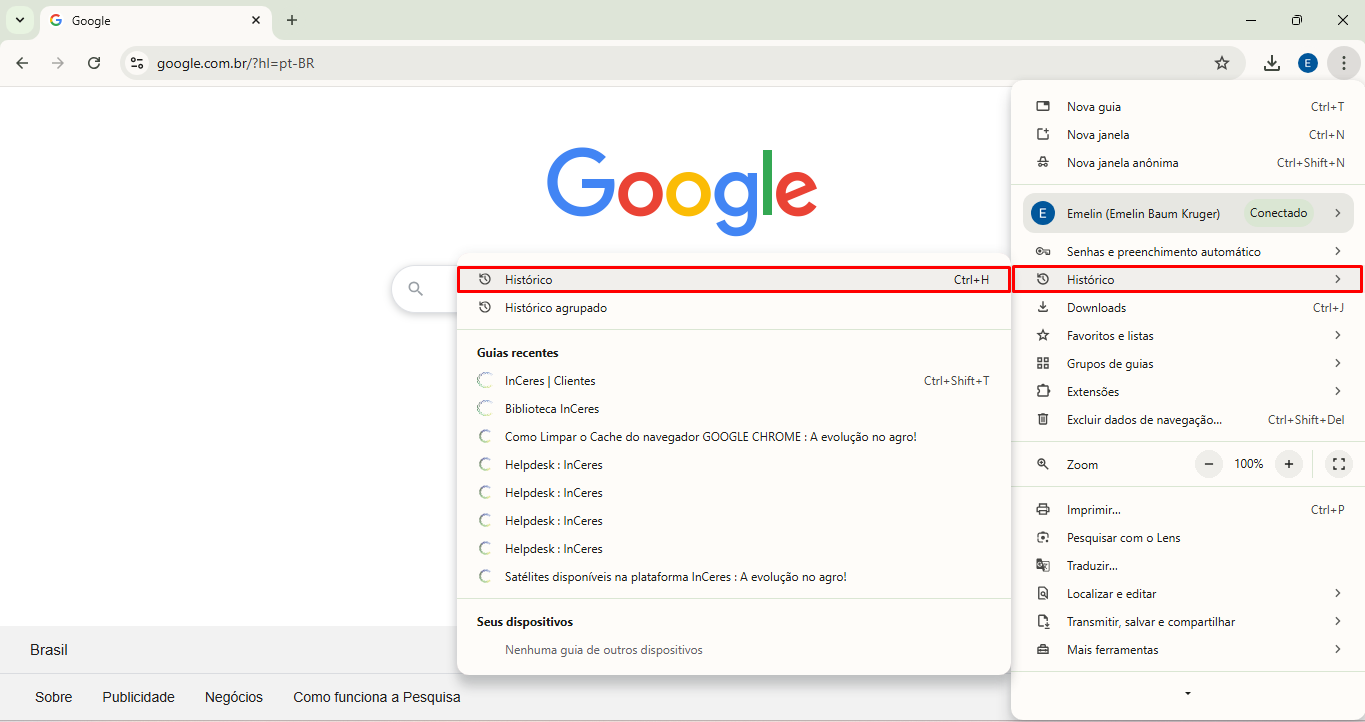Click the 100% zoom level value
The height and width of the screenshot is (722, 1365).
(1249, 464)
